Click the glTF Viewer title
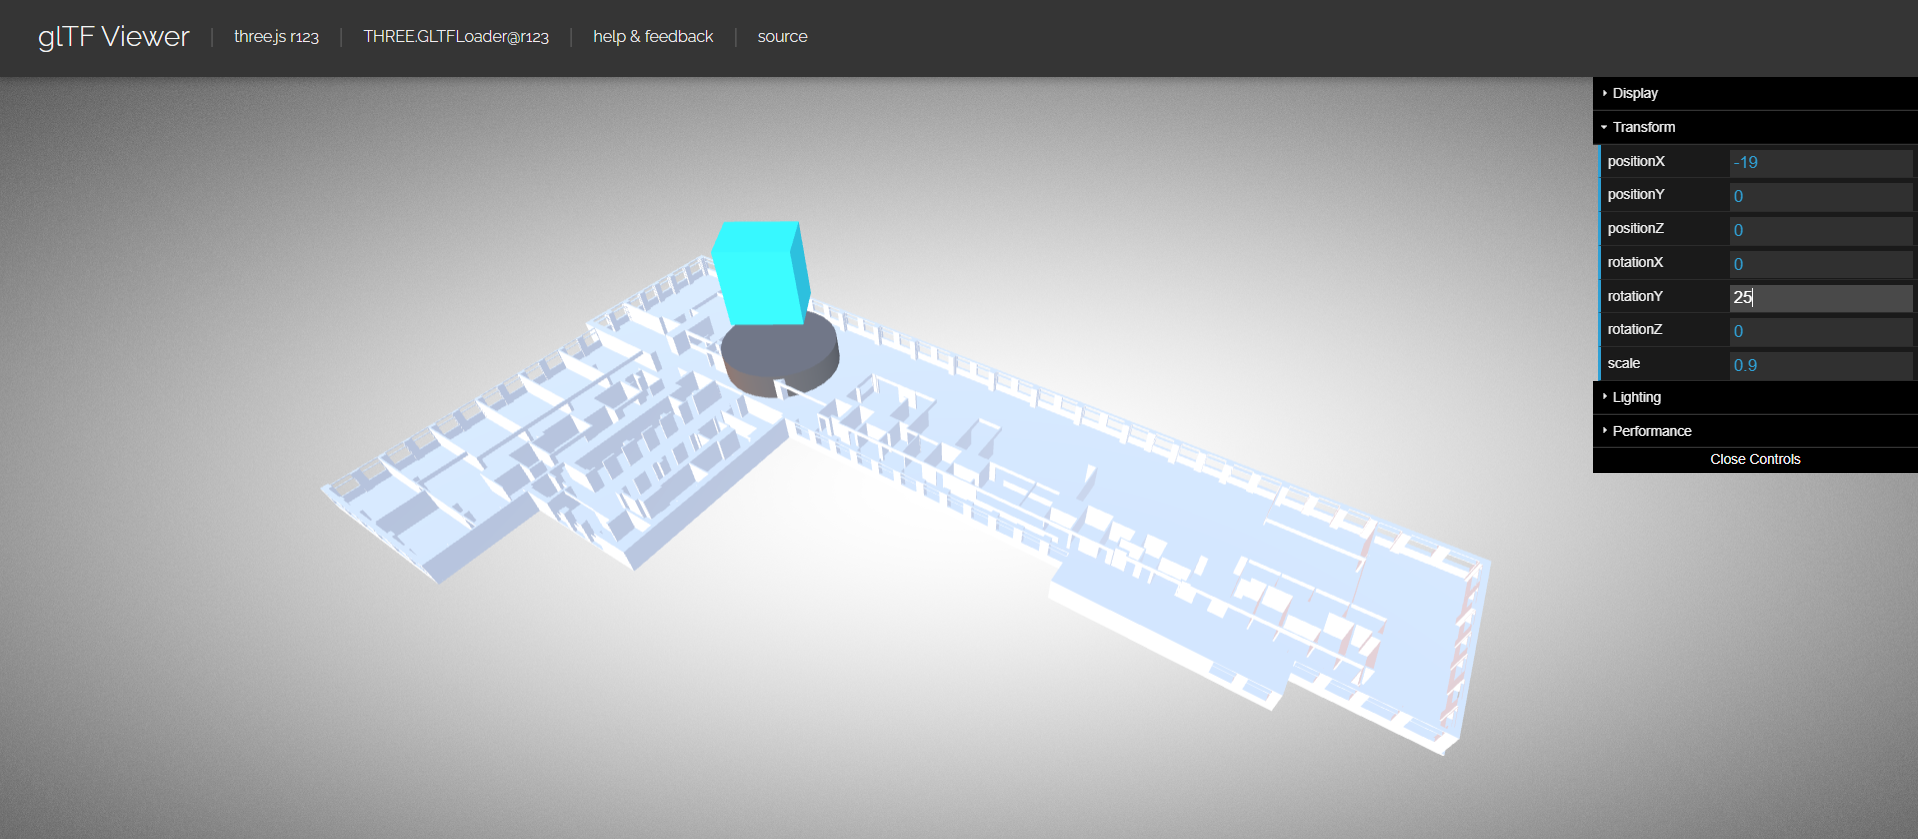Screen dimensions: 1918x839 (114, 37)
